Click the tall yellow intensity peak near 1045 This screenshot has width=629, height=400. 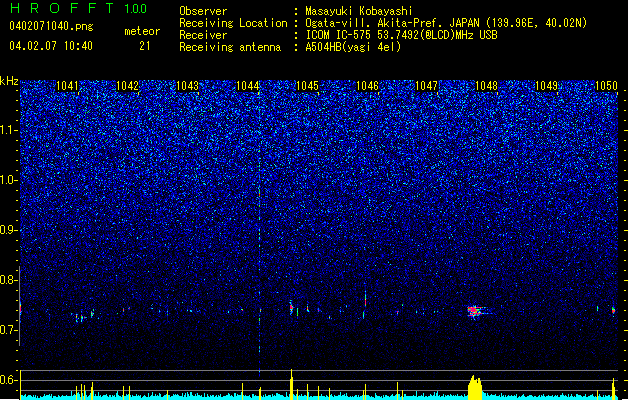tap(292, 384)
